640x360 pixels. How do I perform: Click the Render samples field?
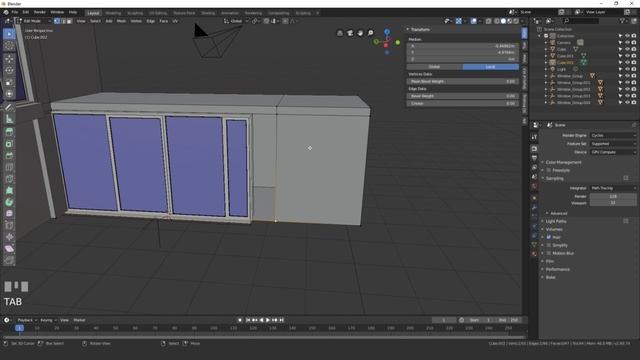[x=613, y=196]
